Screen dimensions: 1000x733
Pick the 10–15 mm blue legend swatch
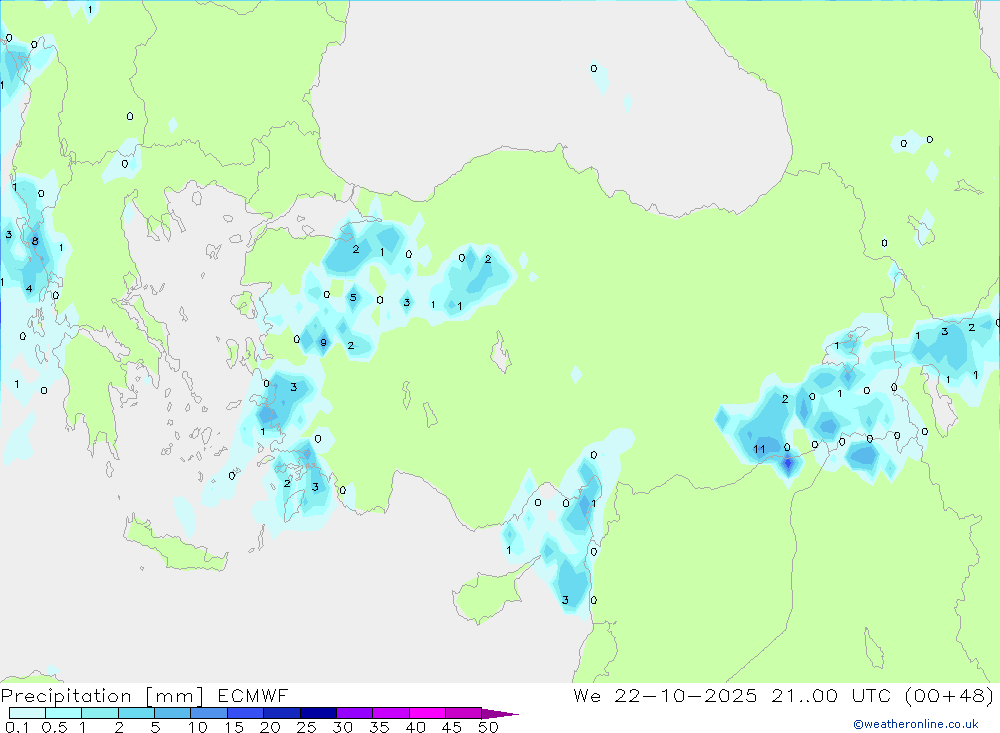[x=209, y=713]
